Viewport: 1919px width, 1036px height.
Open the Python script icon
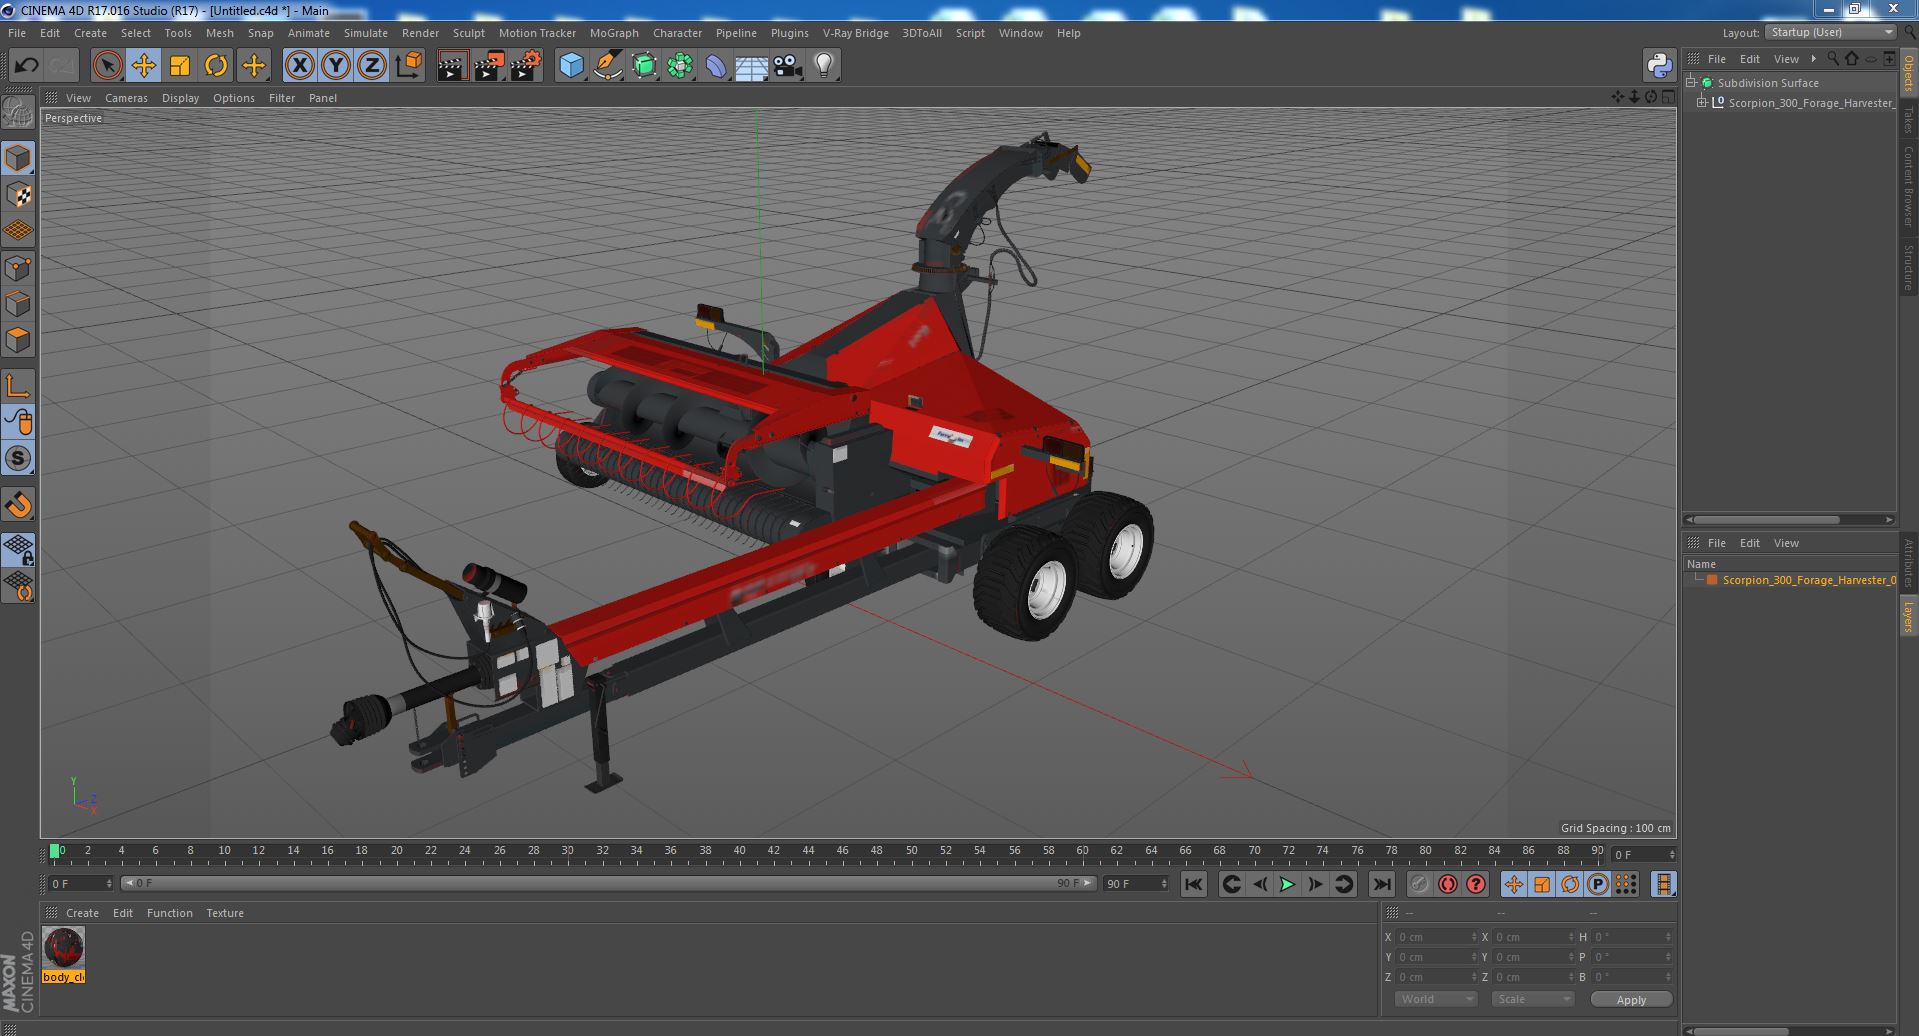tap(1660, 66)
